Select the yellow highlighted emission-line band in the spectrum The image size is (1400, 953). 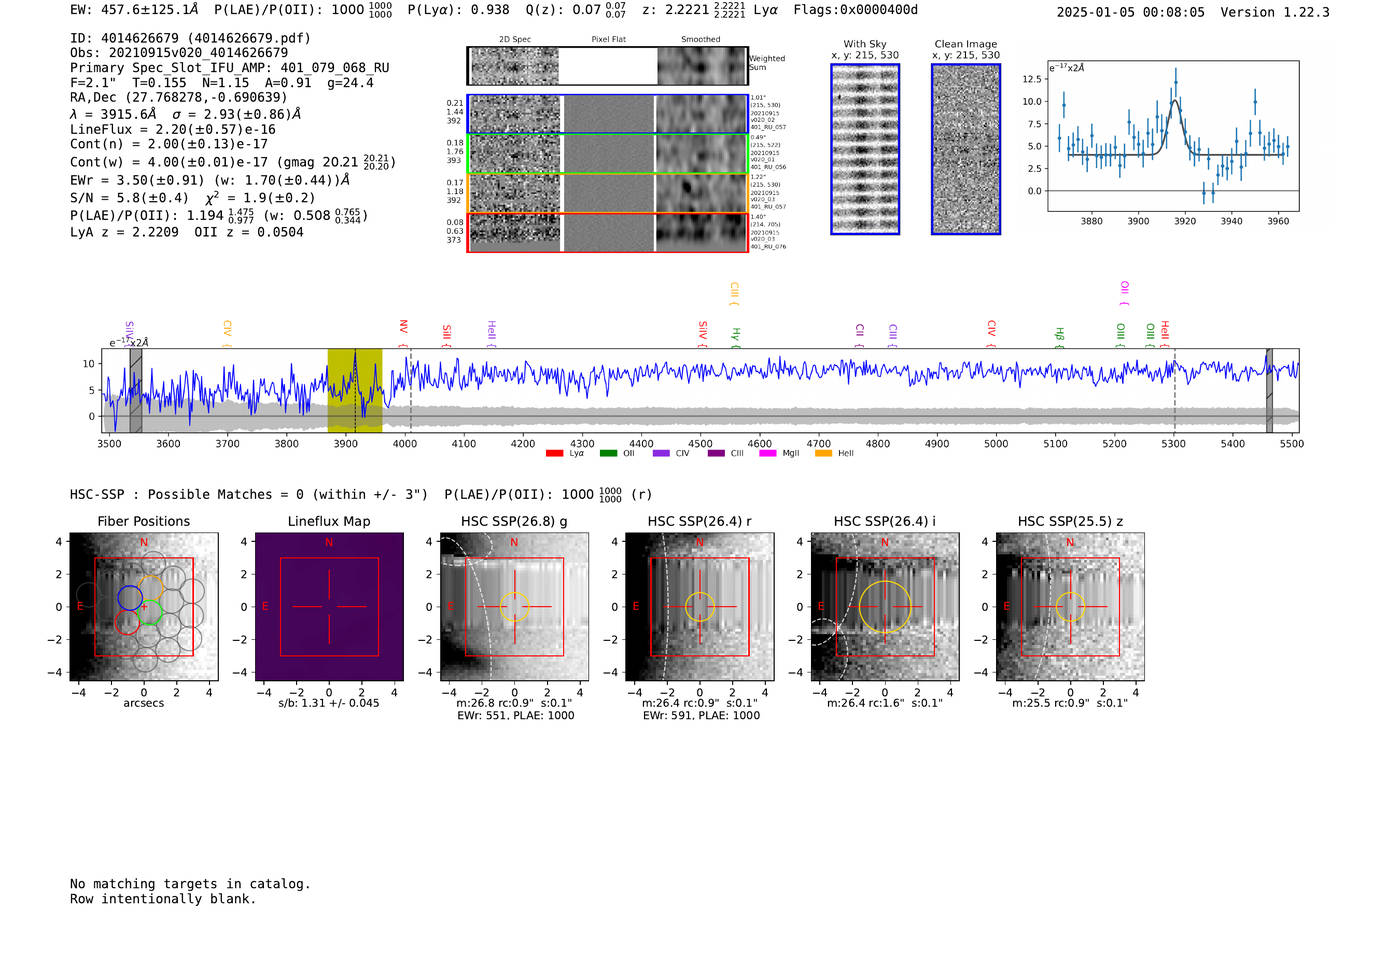tap(355, 390)
